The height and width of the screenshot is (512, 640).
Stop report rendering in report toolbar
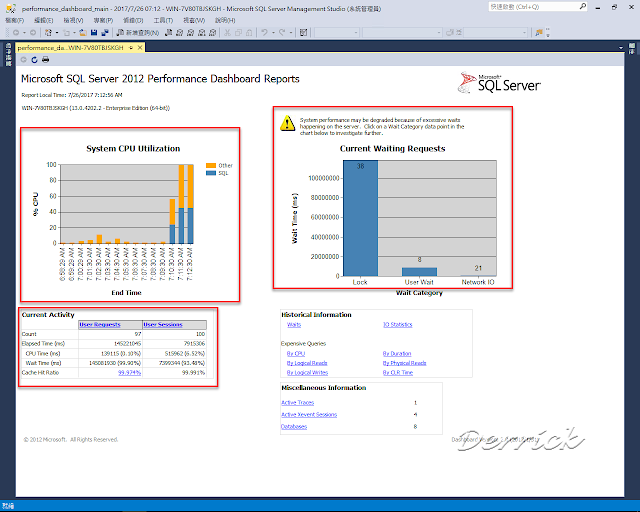pos(24,60)
